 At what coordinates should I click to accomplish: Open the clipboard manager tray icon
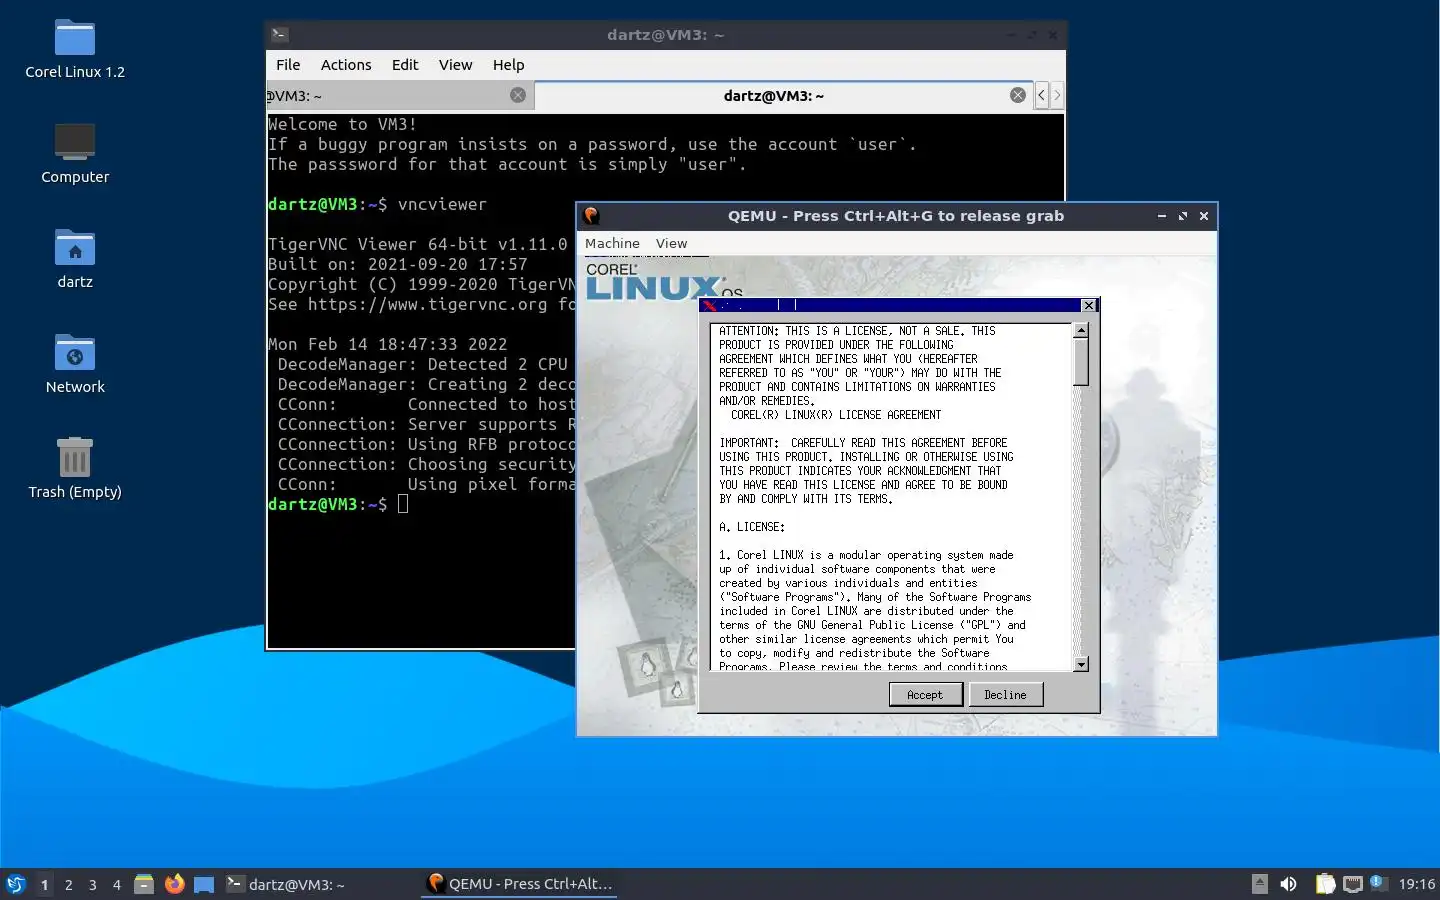[x=1325, y=884]
